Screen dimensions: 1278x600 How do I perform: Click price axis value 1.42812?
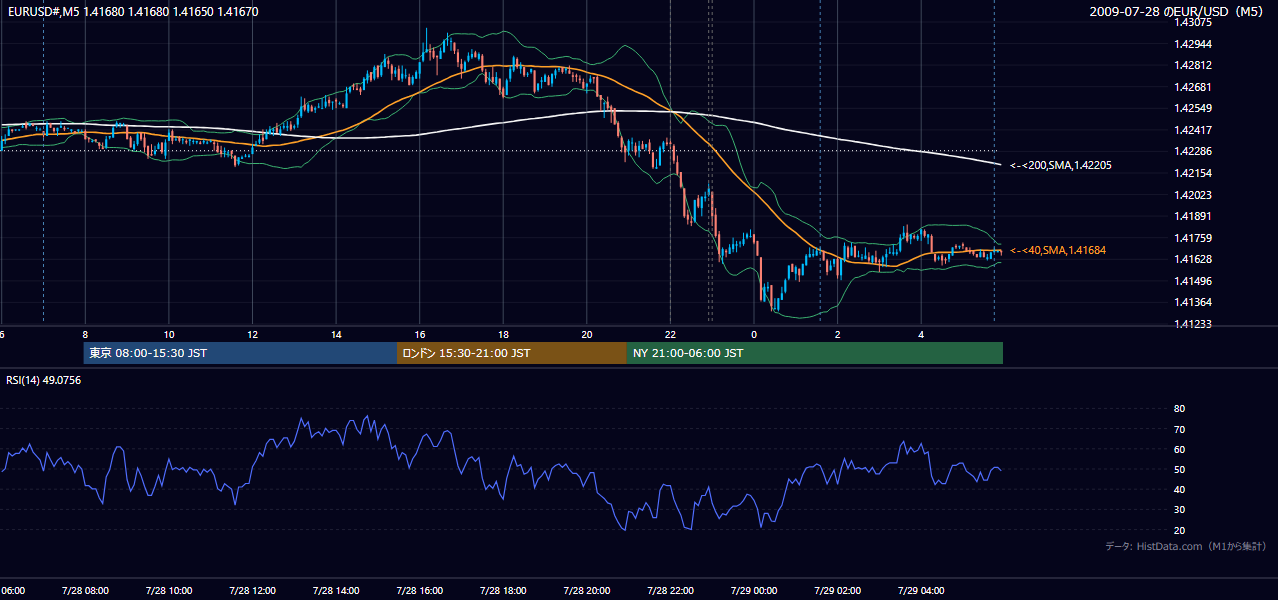[x=1192, y=65]
